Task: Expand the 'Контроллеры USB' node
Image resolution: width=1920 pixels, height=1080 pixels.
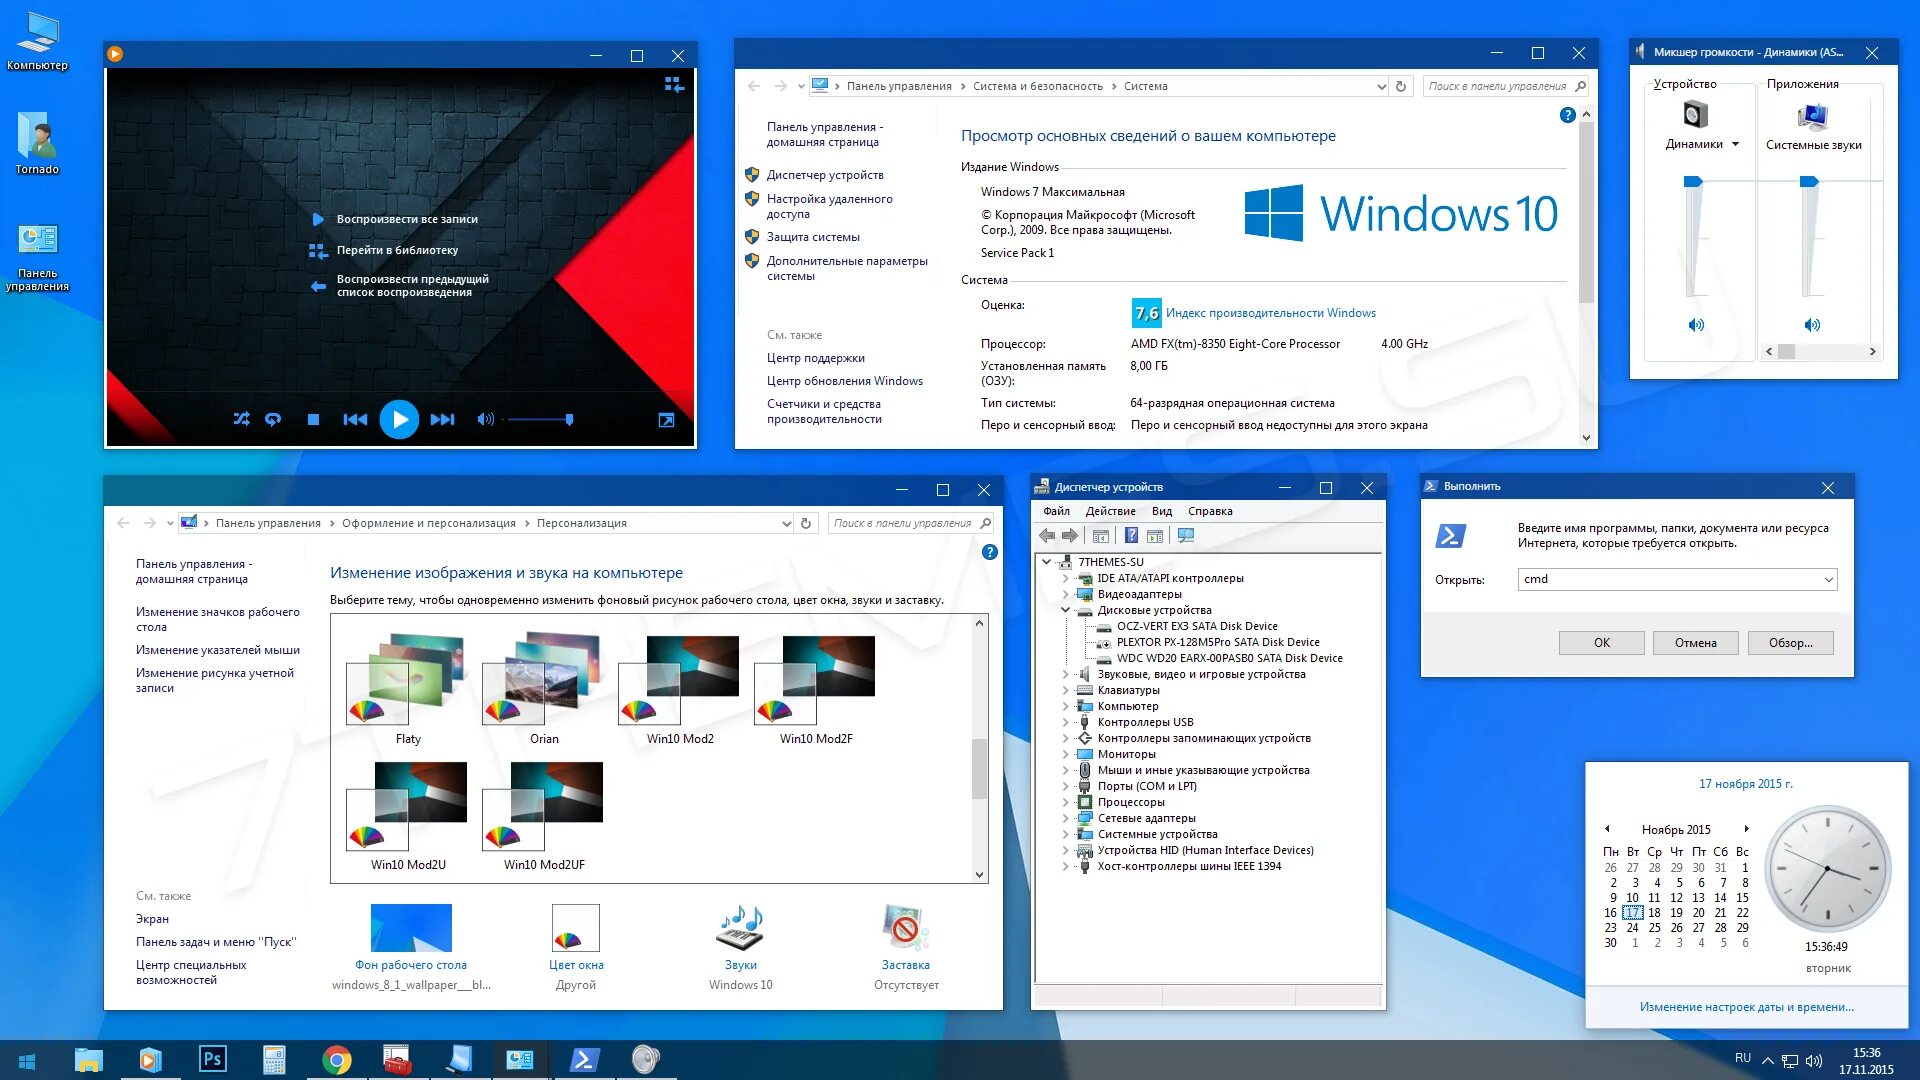Action: coord(1066,722)
